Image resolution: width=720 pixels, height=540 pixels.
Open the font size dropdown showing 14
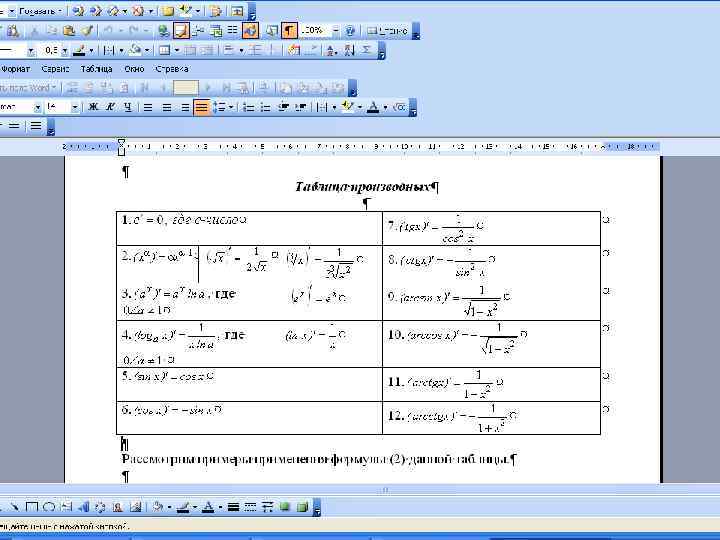pyautogui.click(x=74, y=107)
